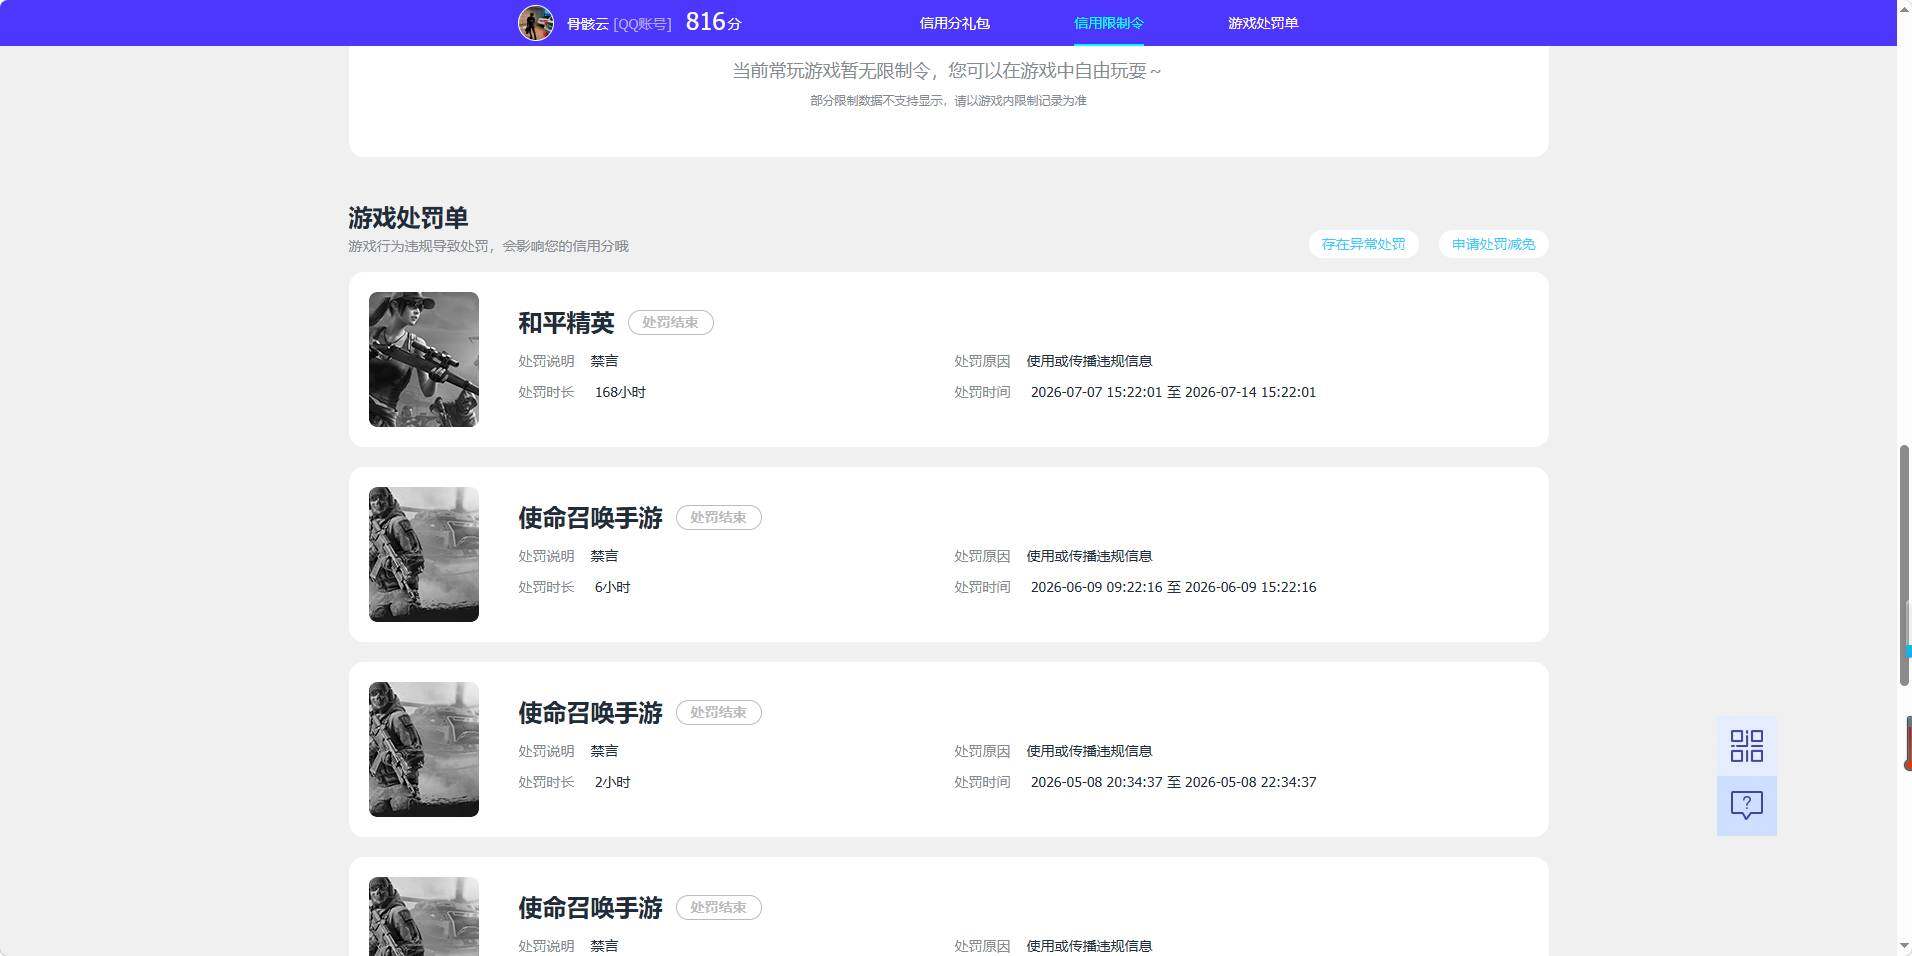Open the help question chat icon
Image resolution: width=1912 pixels, height=956 pixels.
[1746, 805]
